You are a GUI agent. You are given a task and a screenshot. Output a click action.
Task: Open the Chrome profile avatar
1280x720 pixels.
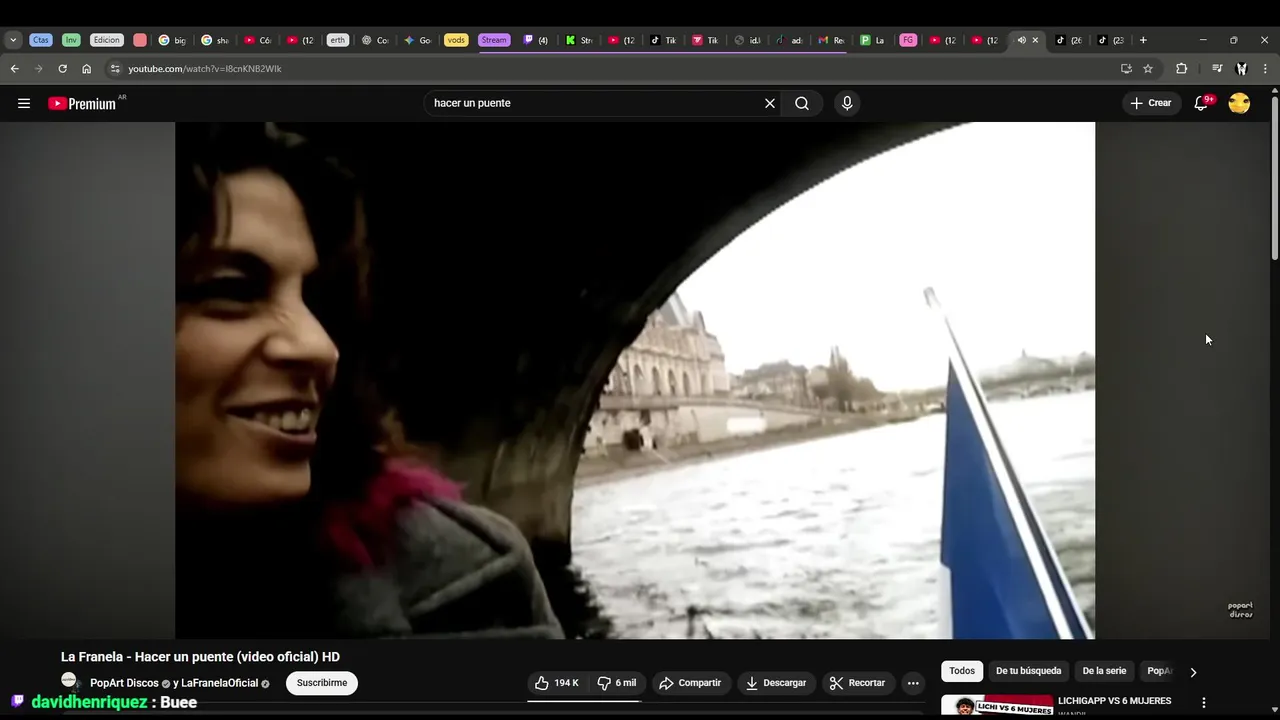click(1241, 69)
